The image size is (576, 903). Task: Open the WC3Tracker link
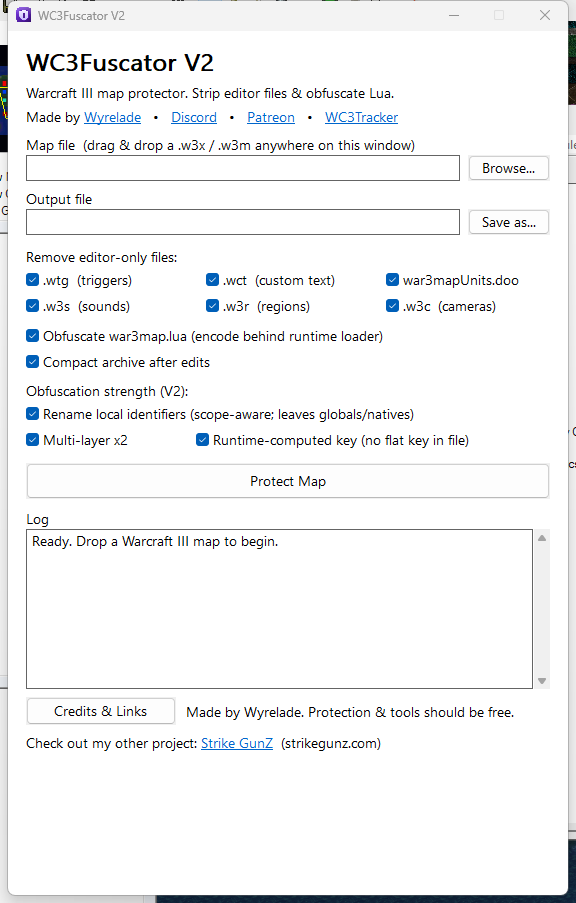pyautogui.click(x=361, y=117)
